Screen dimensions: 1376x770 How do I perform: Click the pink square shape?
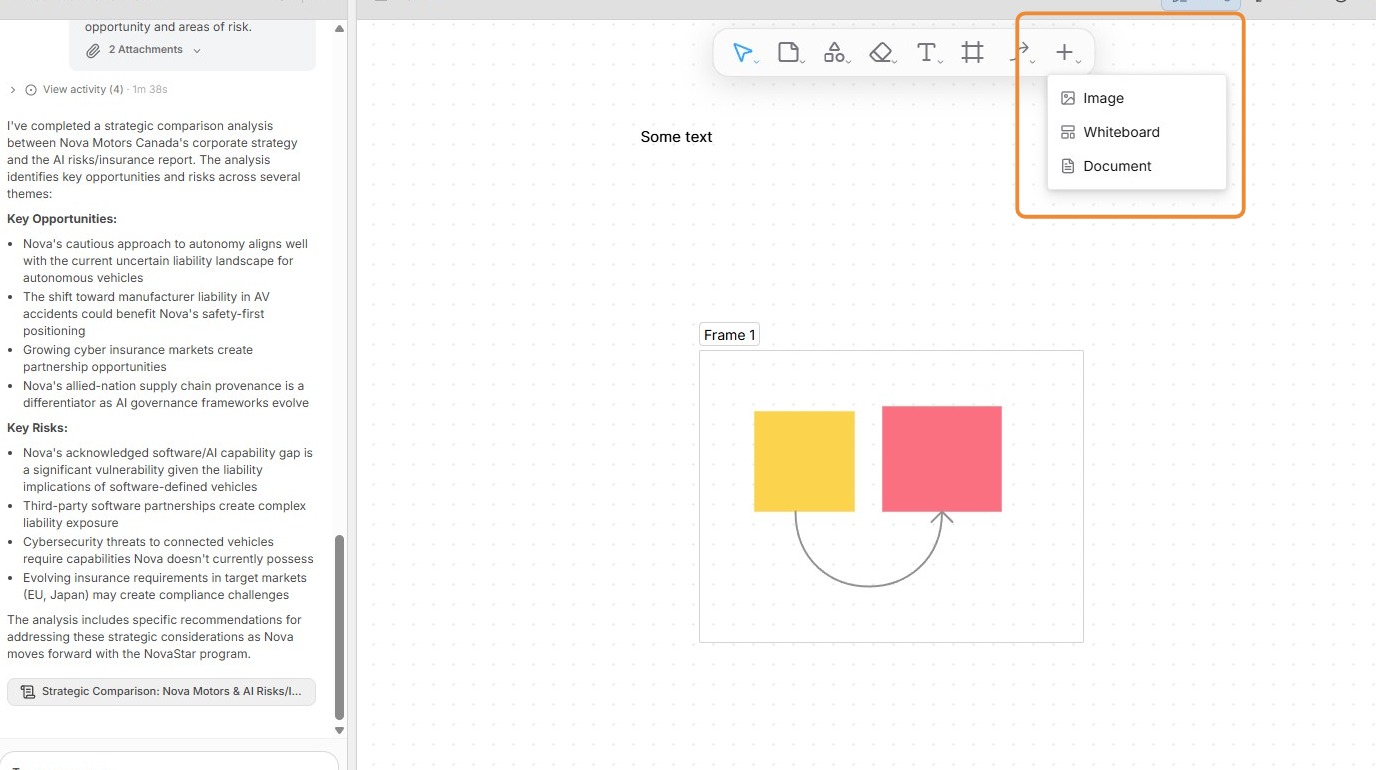click(942, 459)
